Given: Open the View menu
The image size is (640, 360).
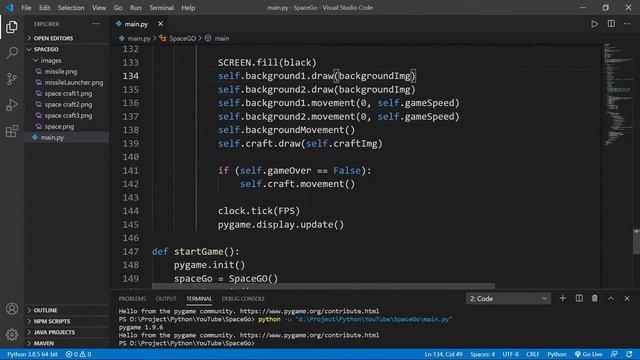Looking at the screenshot, I should [x=99, y=8].
